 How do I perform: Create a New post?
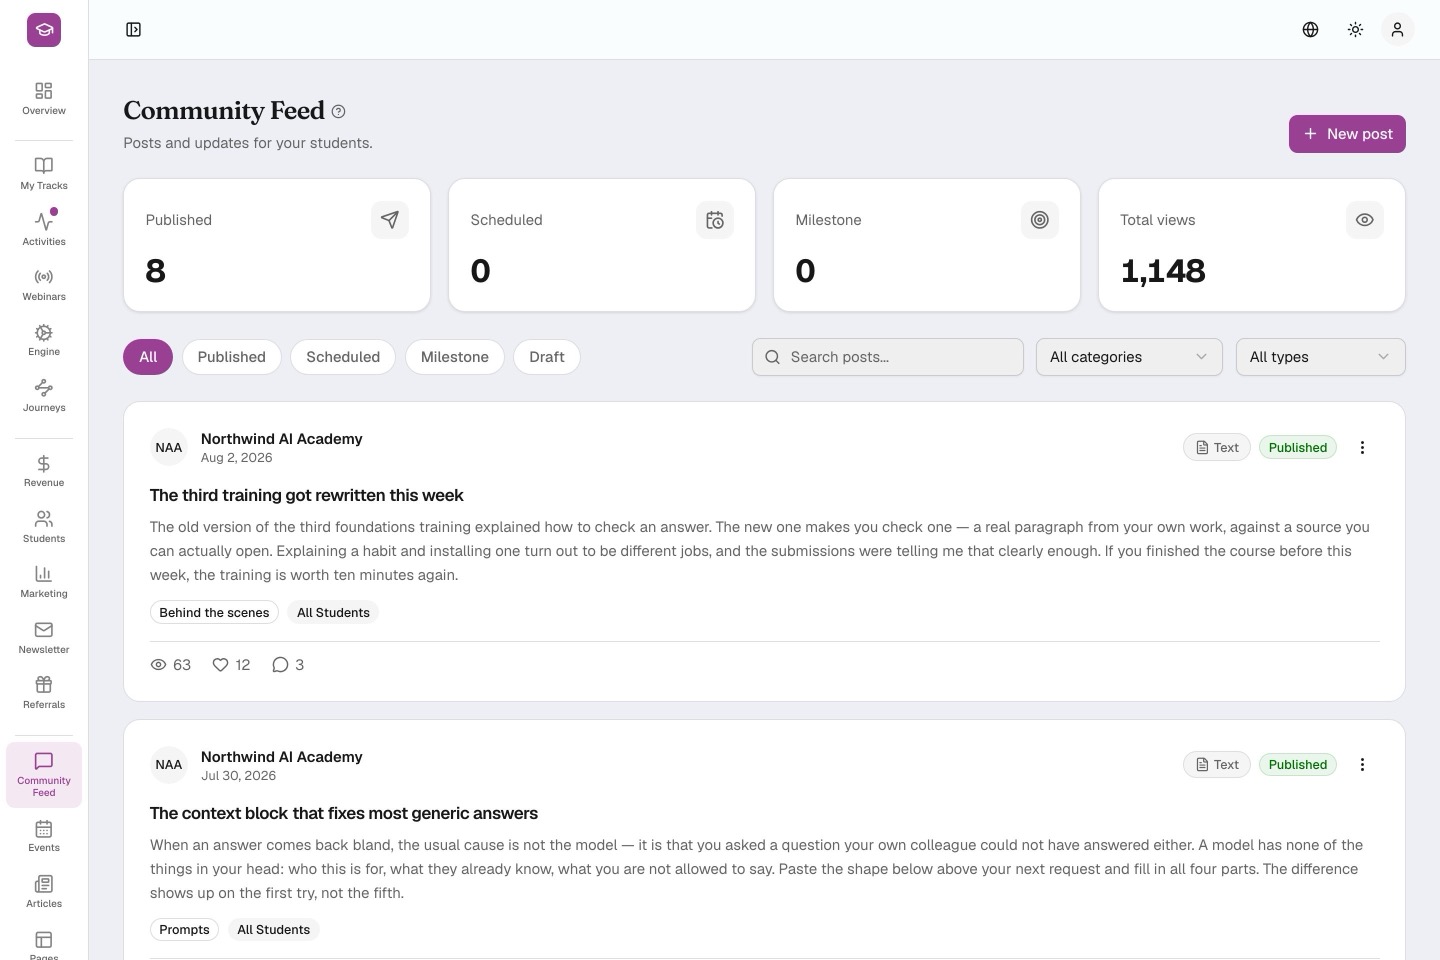click(x=1347, y=134)
